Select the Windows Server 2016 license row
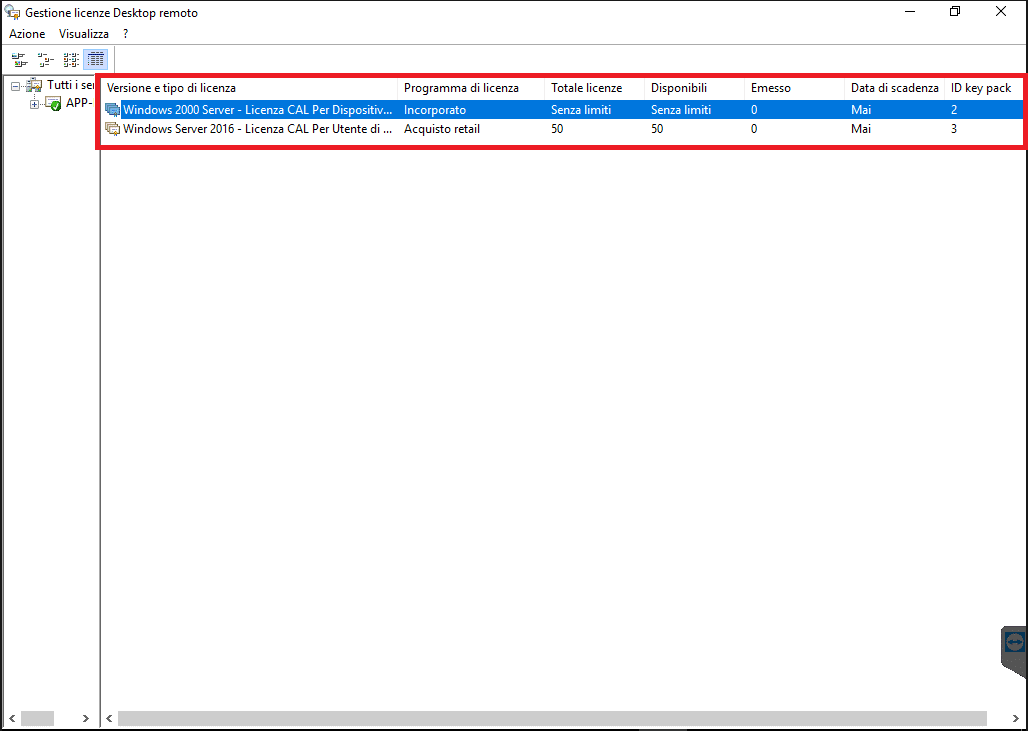This screenshot has height=731, width=1028. pos(563,129)
